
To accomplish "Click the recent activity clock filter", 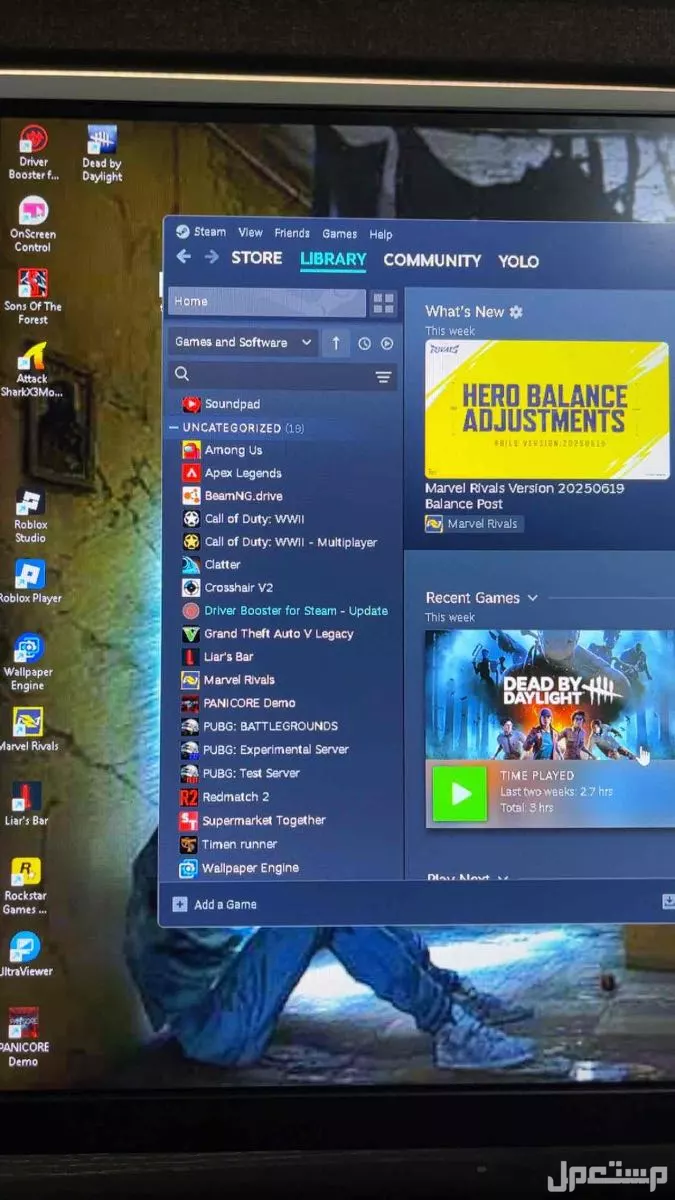I will 364,343.
